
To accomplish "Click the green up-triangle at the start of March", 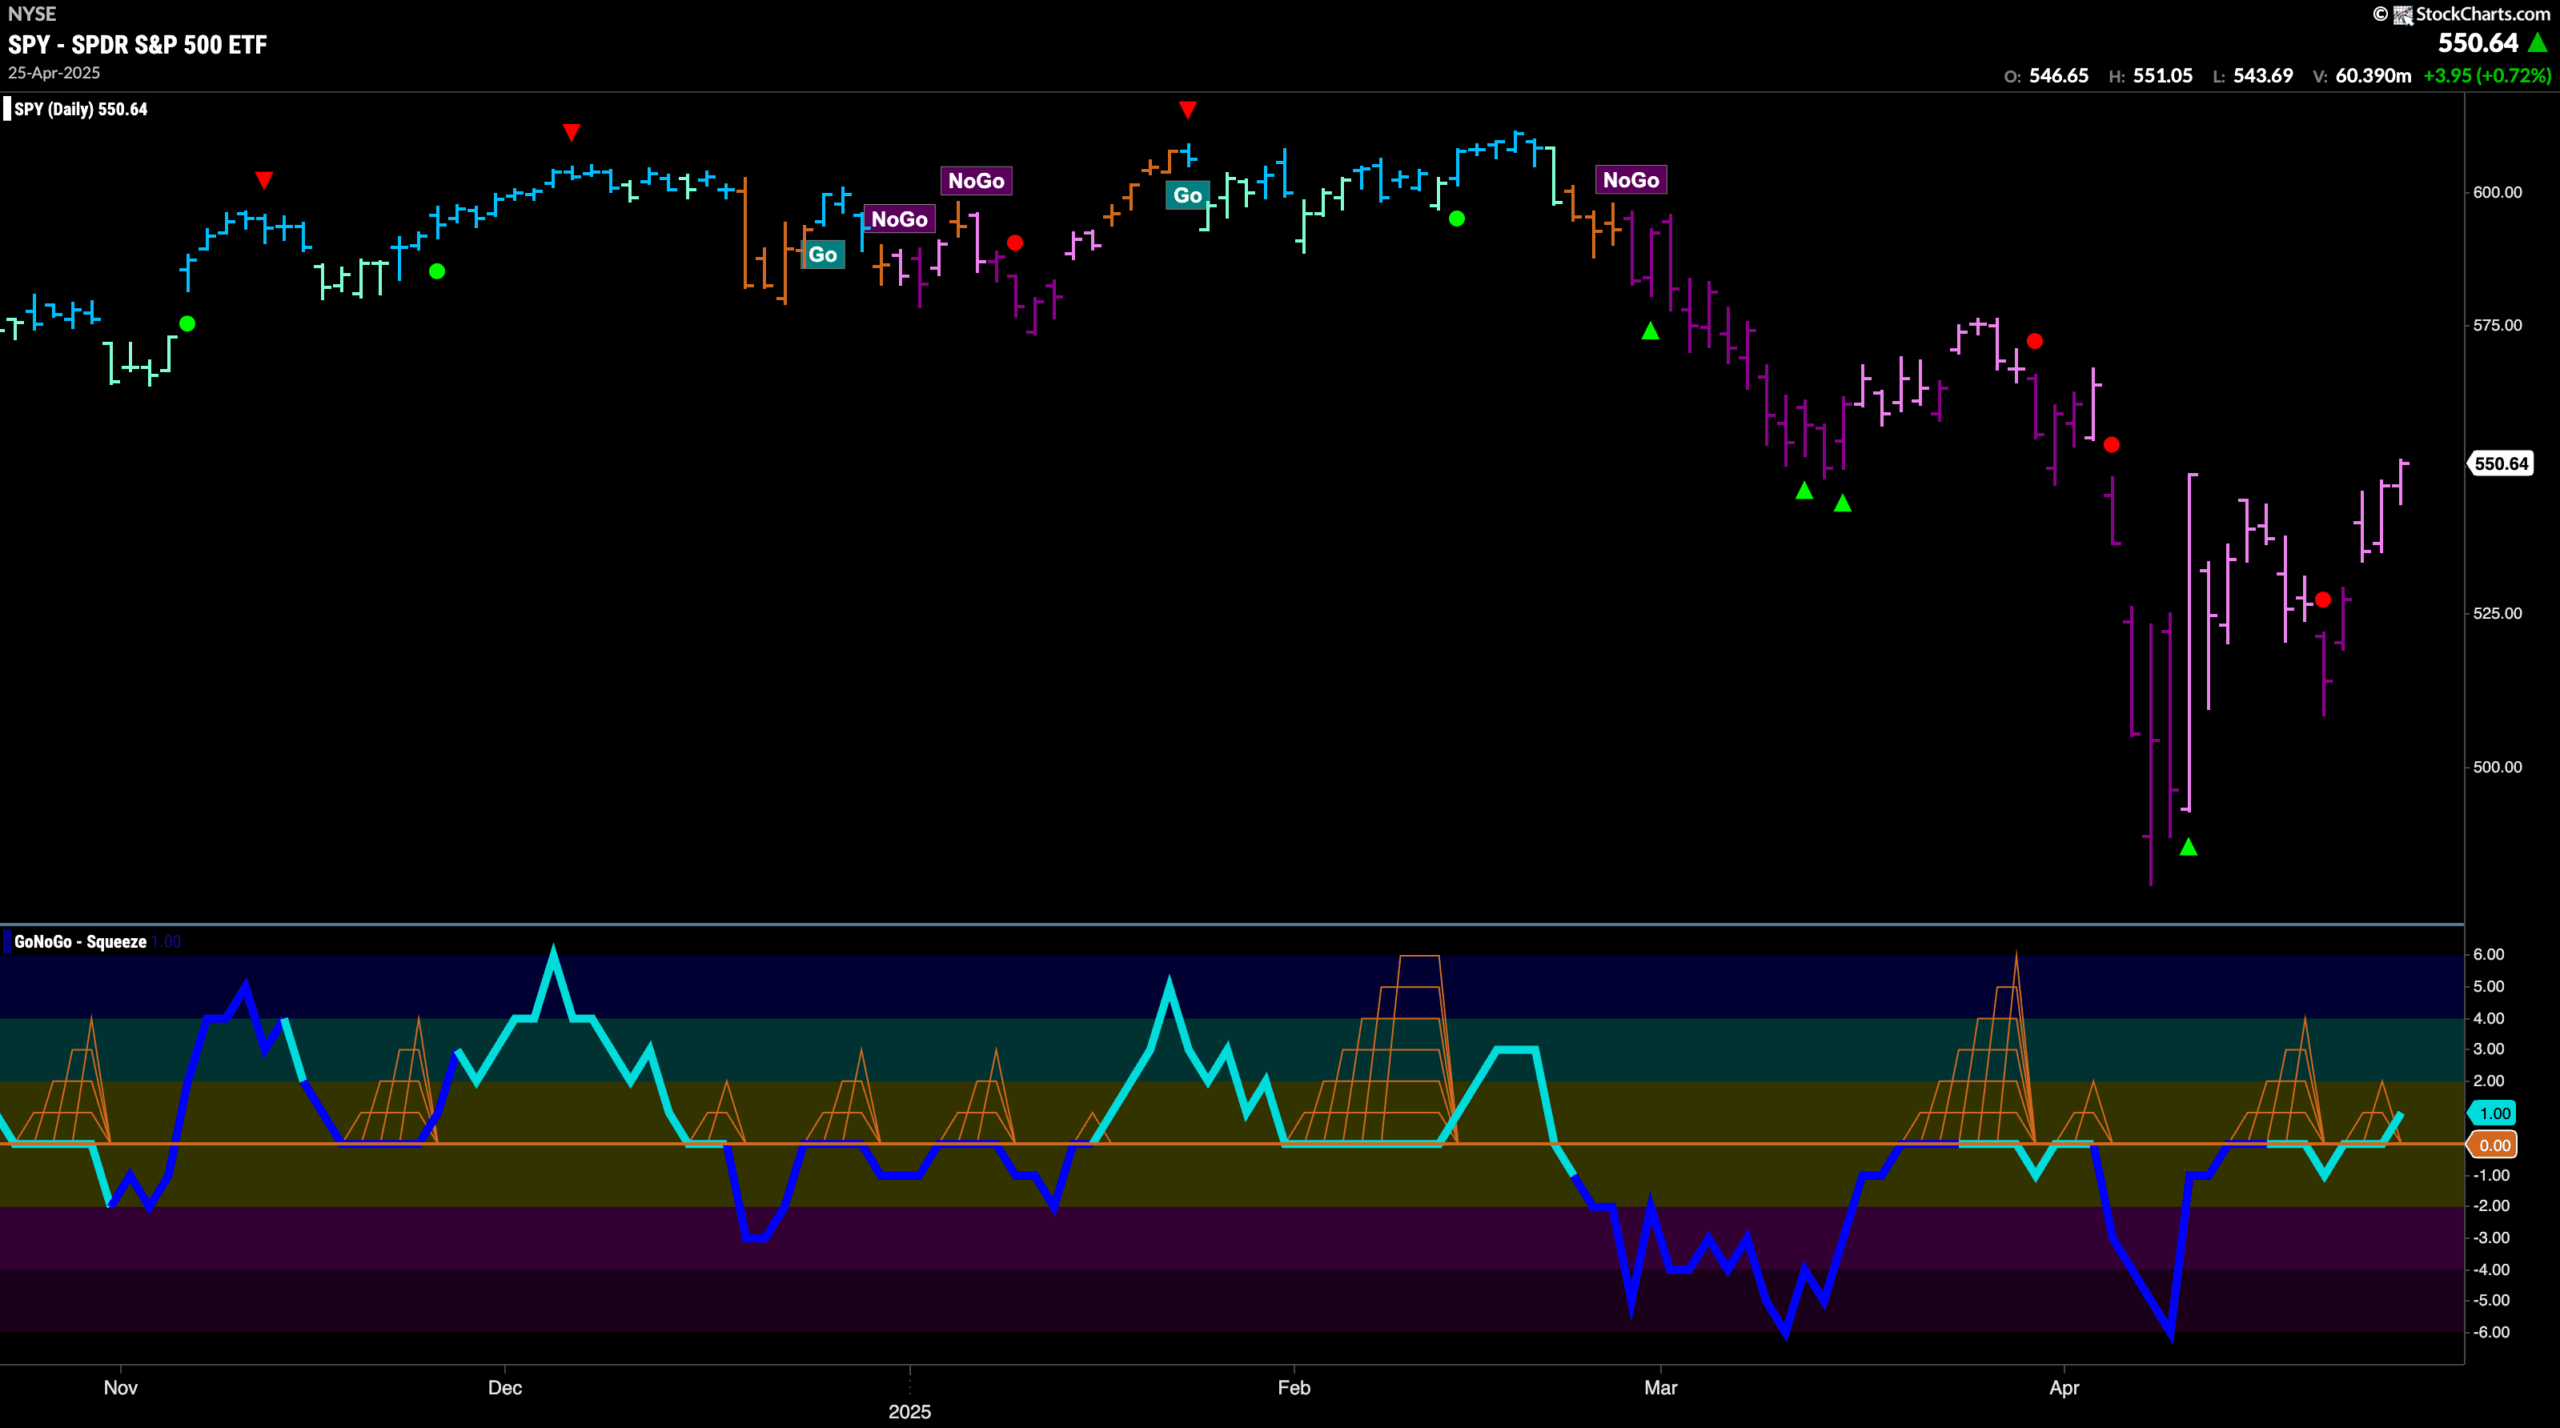I will pyautogui.click(x=1650, y=331).
